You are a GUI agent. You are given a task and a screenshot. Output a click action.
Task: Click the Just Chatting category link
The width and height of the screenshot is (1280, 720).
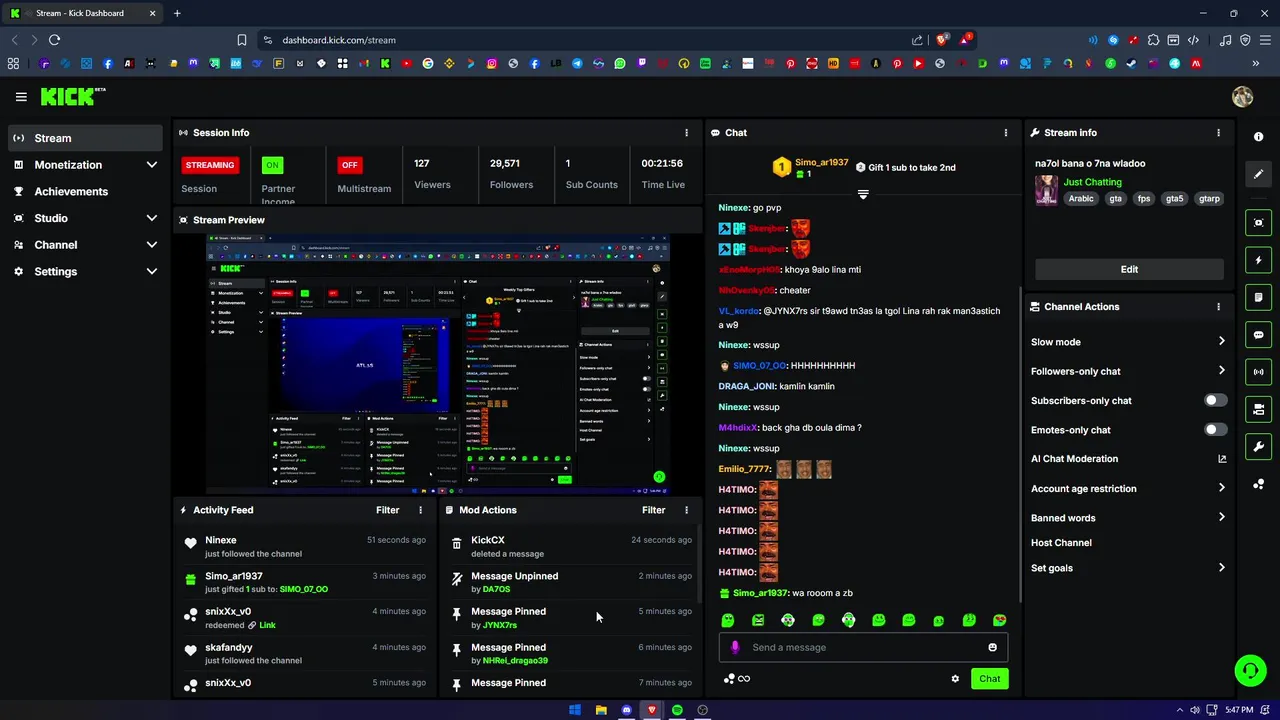[x=1092, y=182]
